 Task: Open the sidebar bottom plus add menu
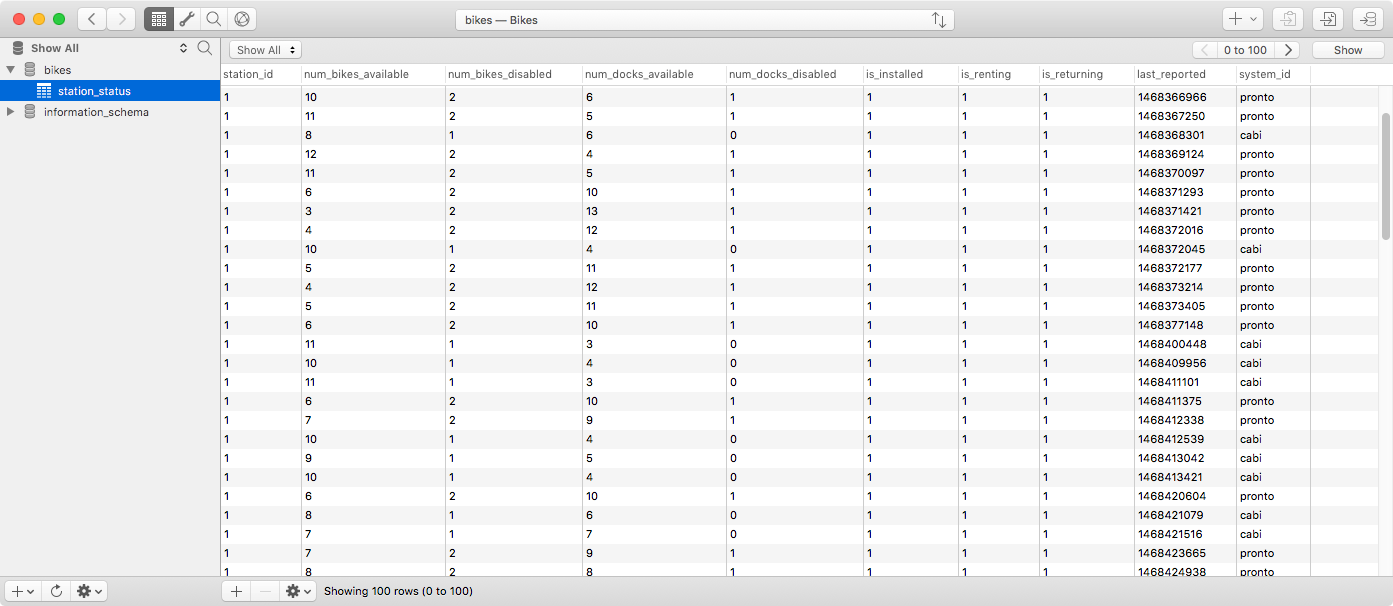[23, 591]
